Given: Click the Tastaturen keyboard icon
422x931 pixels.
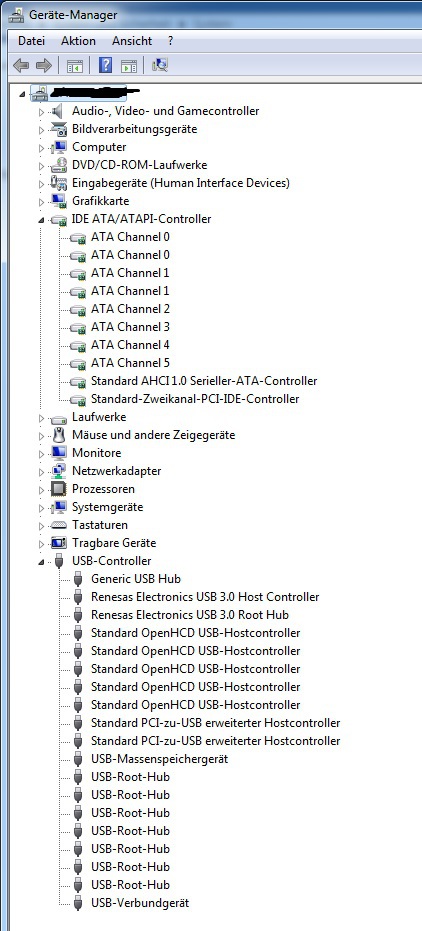Looking at the screenshot, I should (x=59, y=525).
